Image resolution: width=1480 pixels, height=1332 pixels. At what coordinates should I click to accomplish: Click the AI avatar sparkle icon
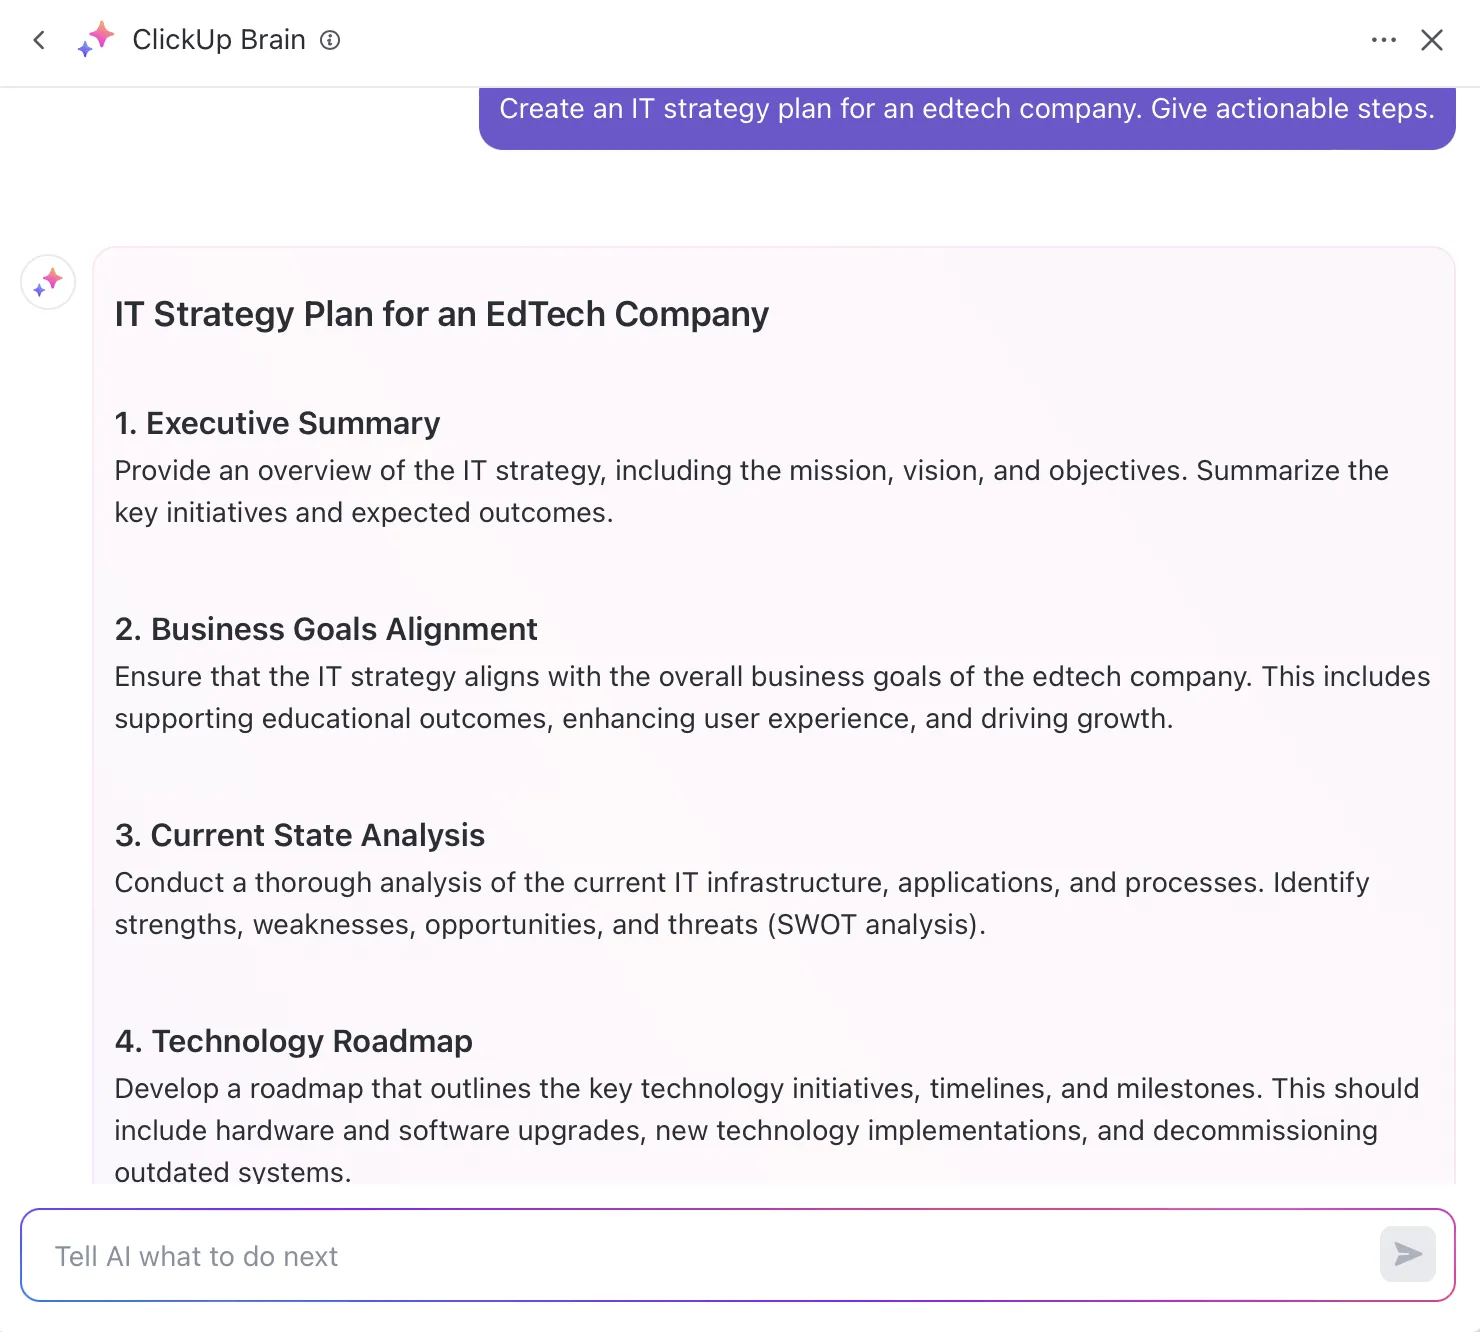click(x=48, y=282)
